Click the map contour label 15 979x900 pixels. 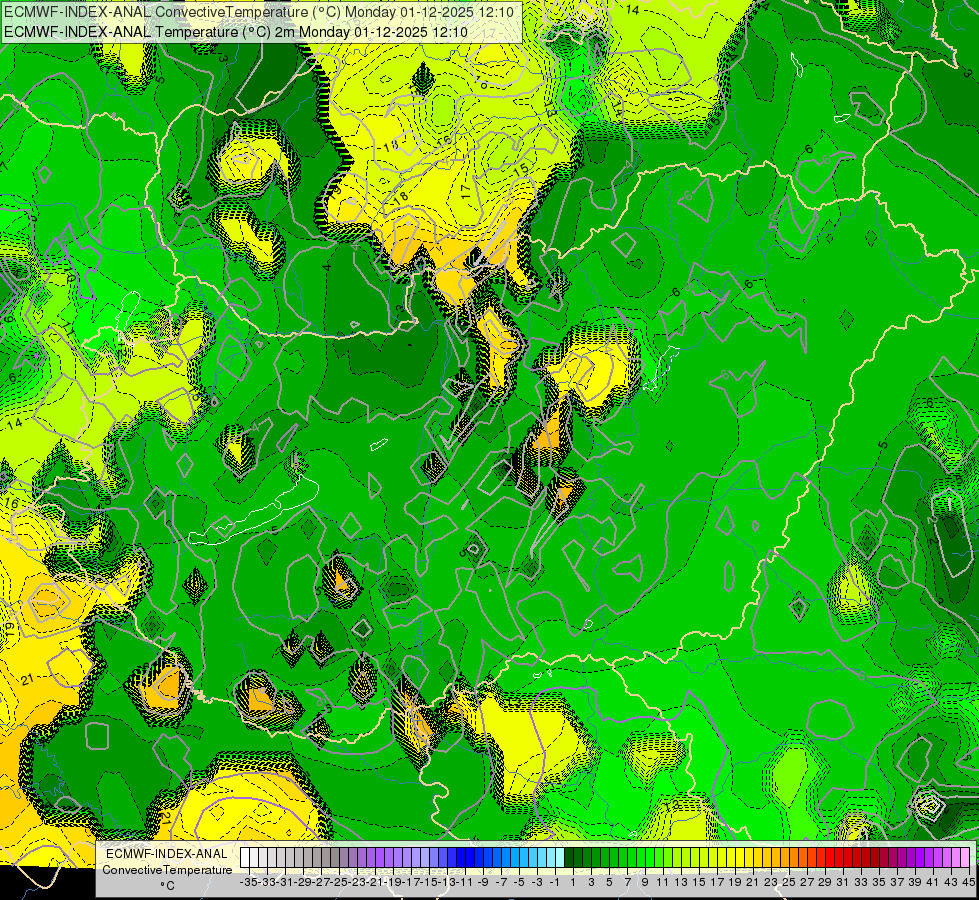tap(521, 169)
